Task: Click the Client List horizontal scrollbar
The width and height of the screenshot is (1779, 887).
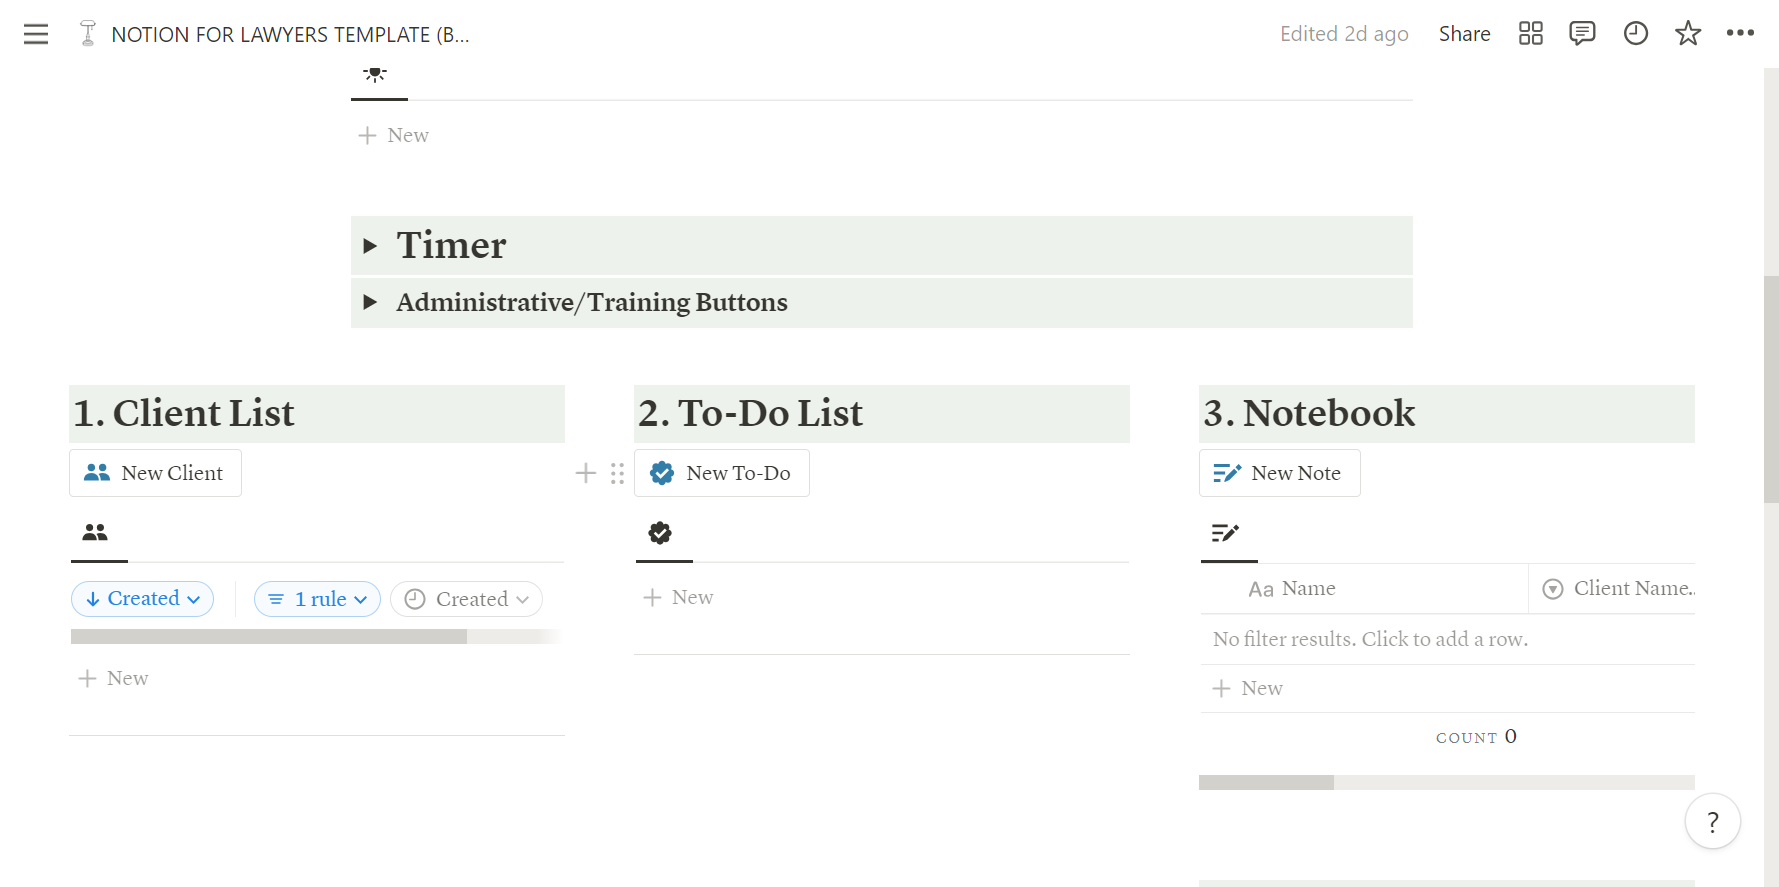Action: tap(269, 636)
